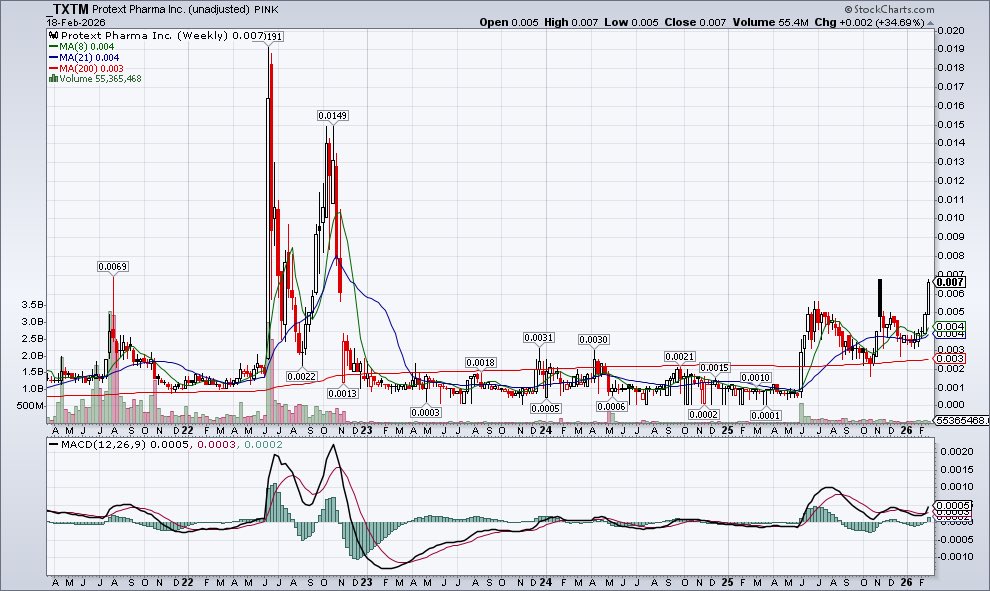Click the Open 0.005 value in header
The height and width of the screenshot is (591, 990).
tap(509, 22)
